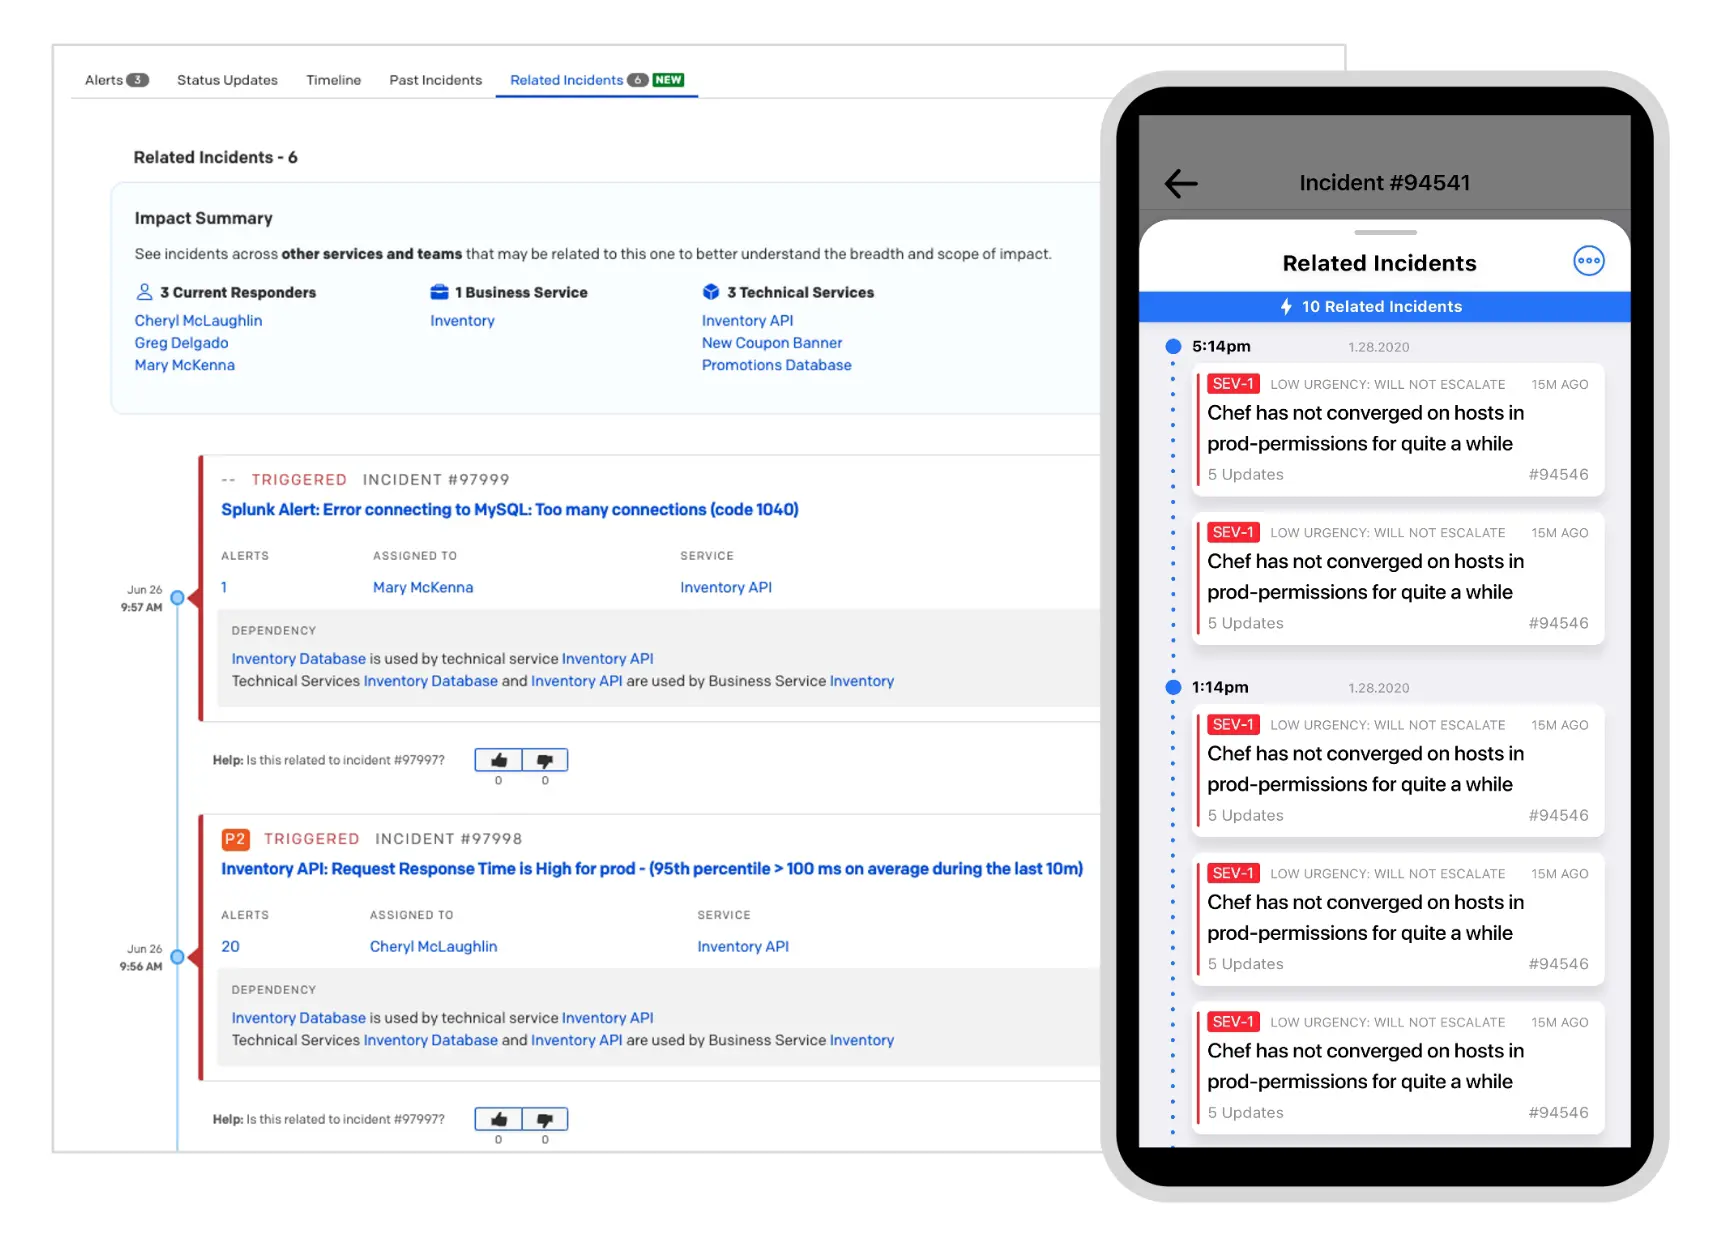Thumbs down for incident #97998 relation

click(545, 1119)
